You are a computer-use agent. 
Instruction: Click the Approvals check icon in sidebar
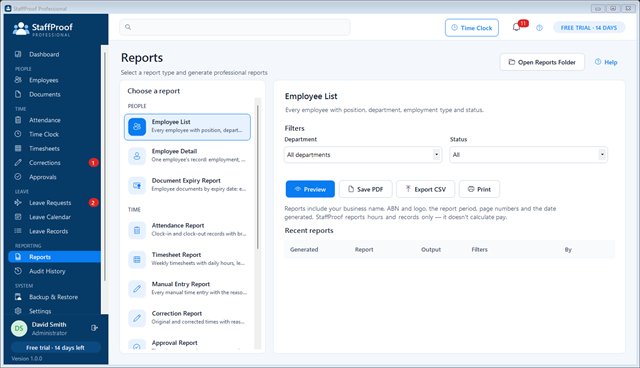click(x=18, y=177)
